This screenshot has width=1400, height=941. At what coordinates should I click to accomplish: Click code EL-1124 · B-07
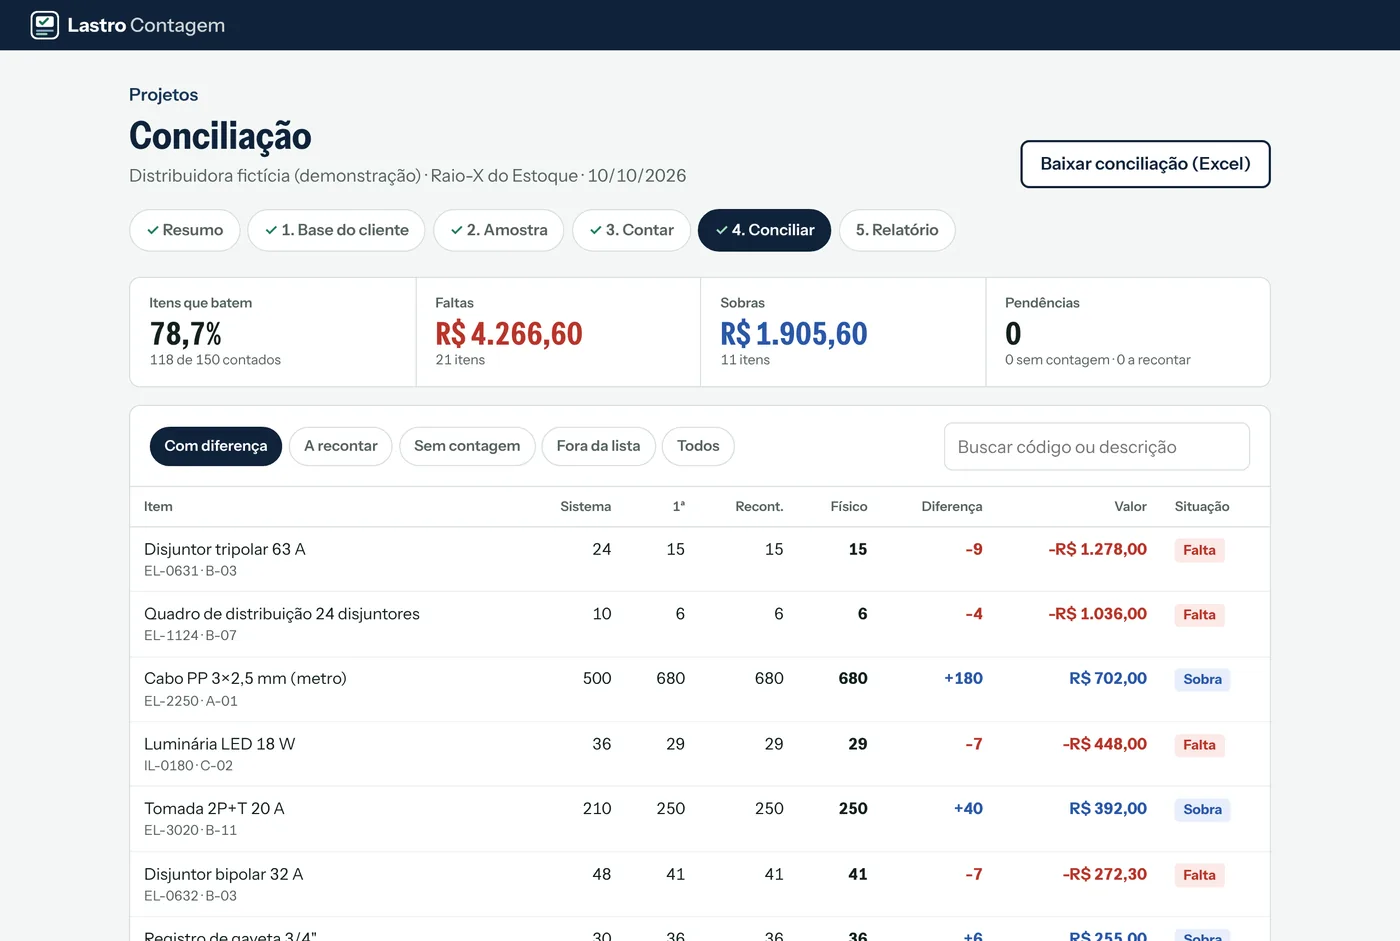[190, 636]
